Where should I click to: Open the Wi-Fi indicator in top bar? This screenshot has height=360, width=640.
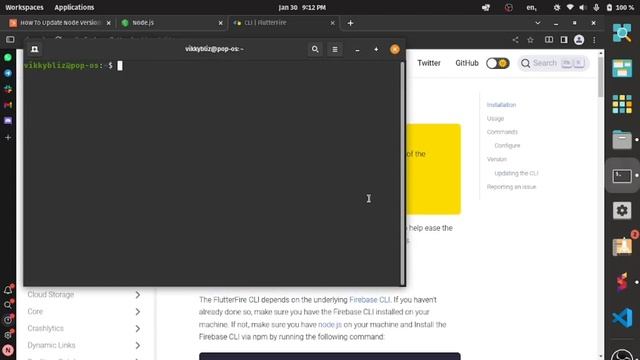pyautogui.click(x=570, y=7)
